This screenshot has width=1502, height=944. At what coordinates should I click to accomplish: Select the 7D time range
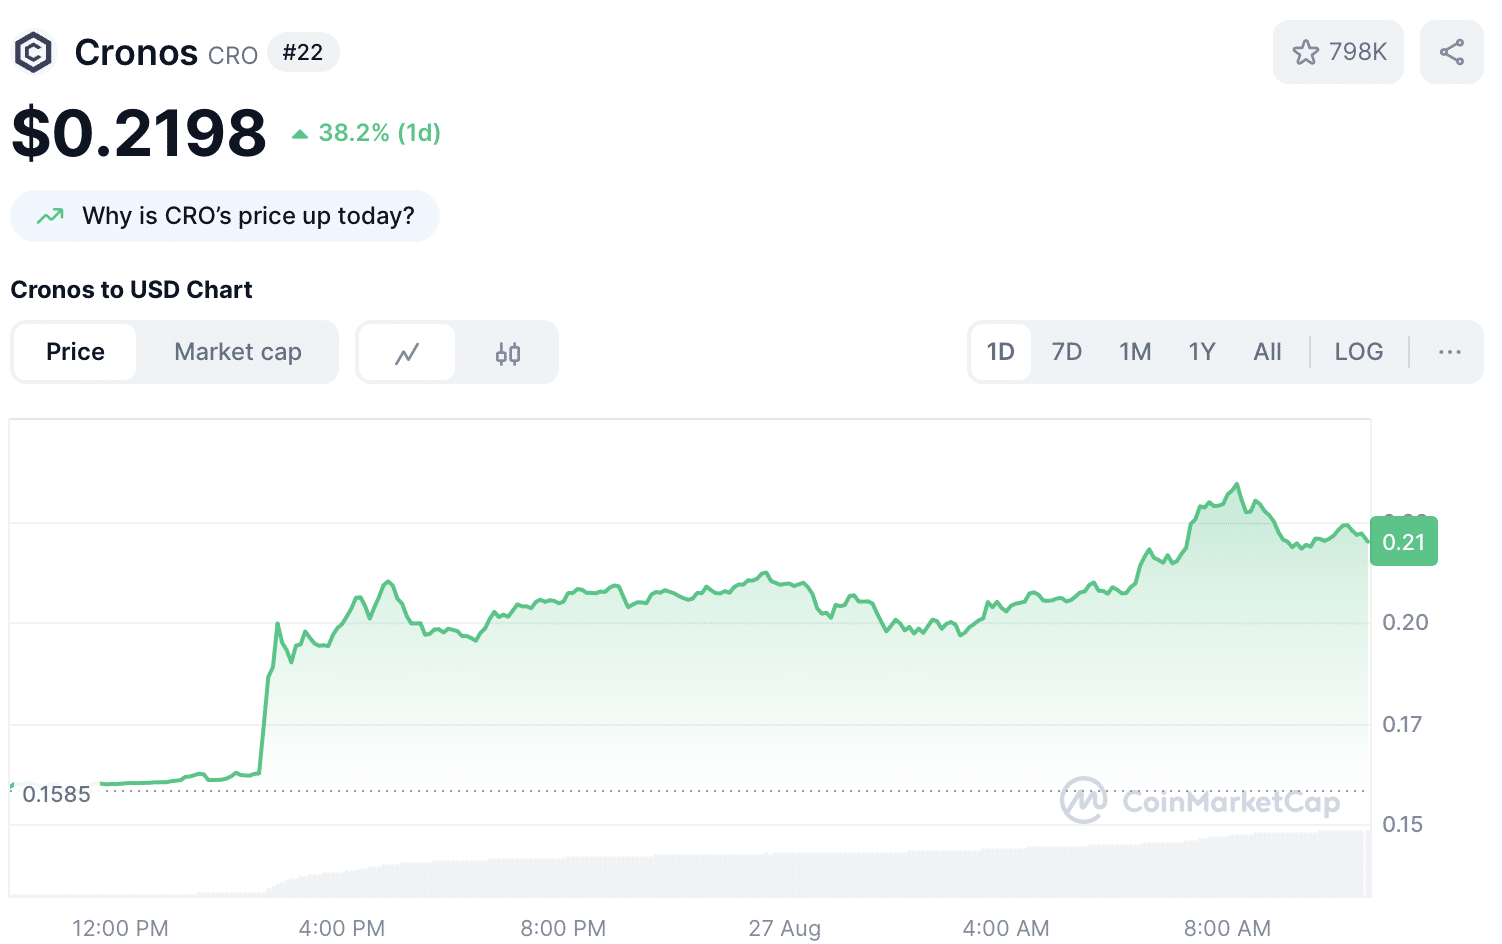[x=1066, y=352]
